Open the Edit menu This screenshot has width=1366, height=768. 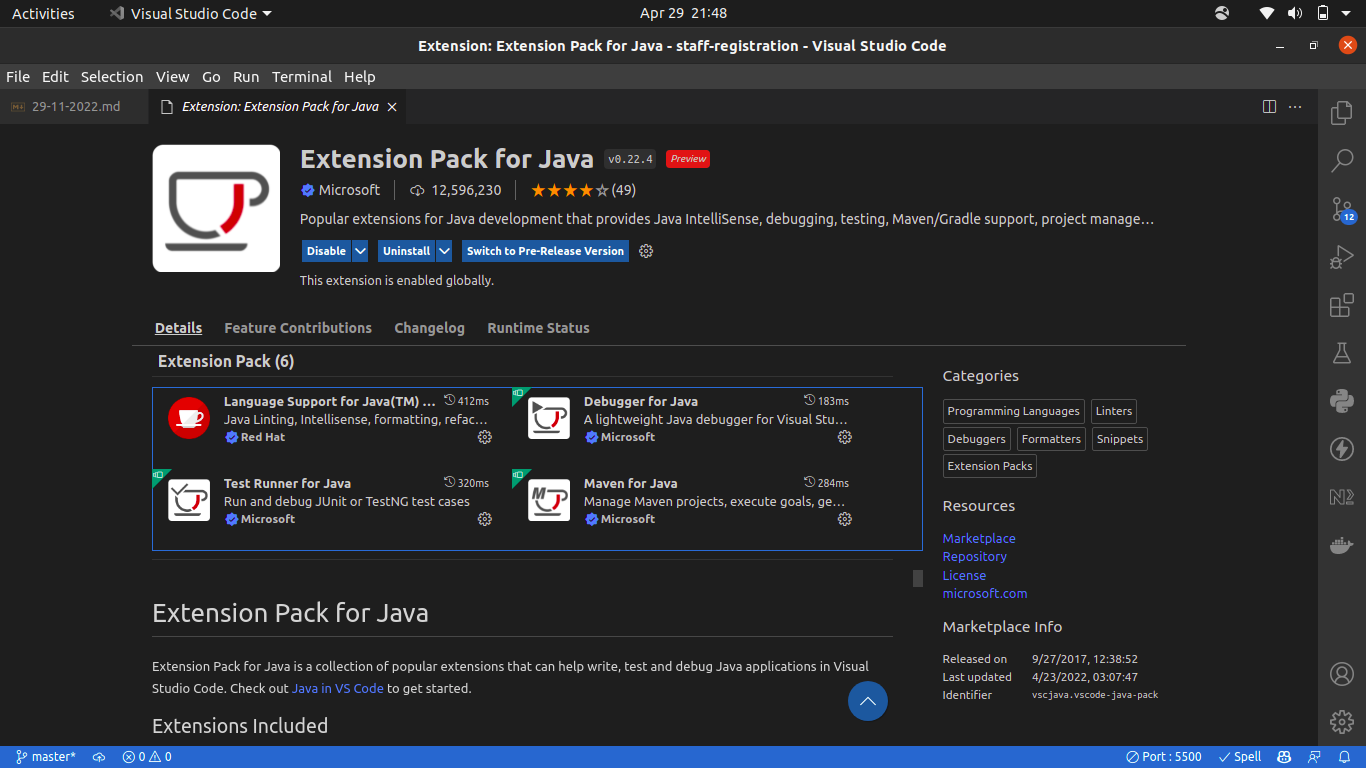pos(55,77)
